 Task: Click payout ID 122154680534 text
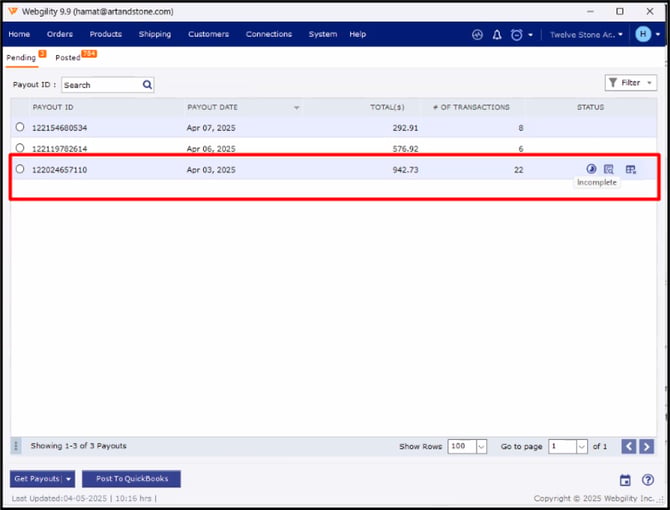click(x=60, y=128)
